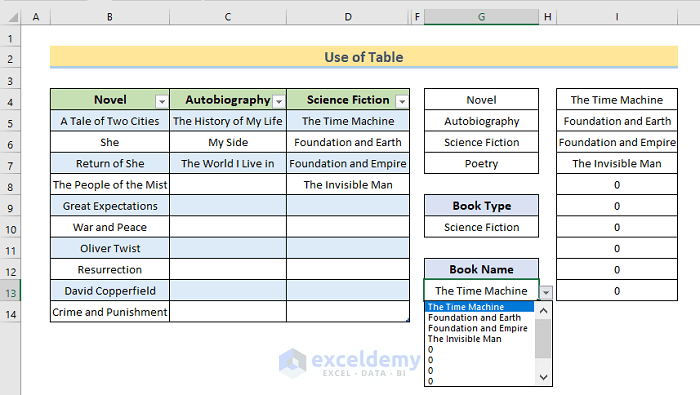Select 'Science Fiction' cell under Book Type
Screen dimensions: 700x395
pos(481,227)
